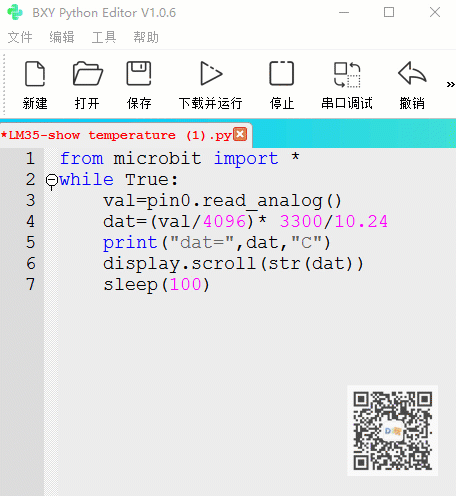456x496 pixels.
Task: Close the BXY Python Editor window
Action: coord(435,12)
